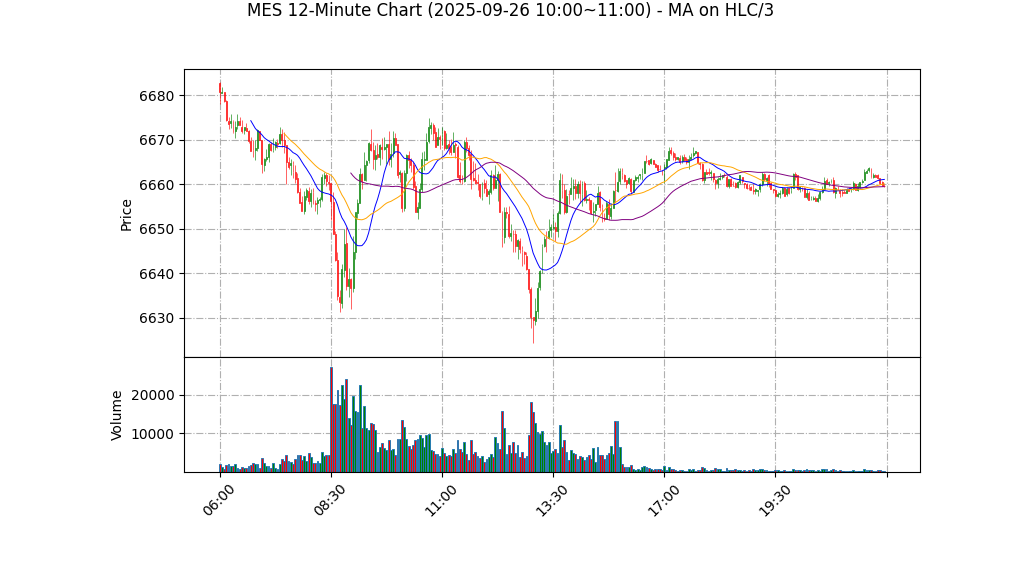Click the 6630 price axis label
This screenshot has height=575, width=1022.
click(157, 319)
